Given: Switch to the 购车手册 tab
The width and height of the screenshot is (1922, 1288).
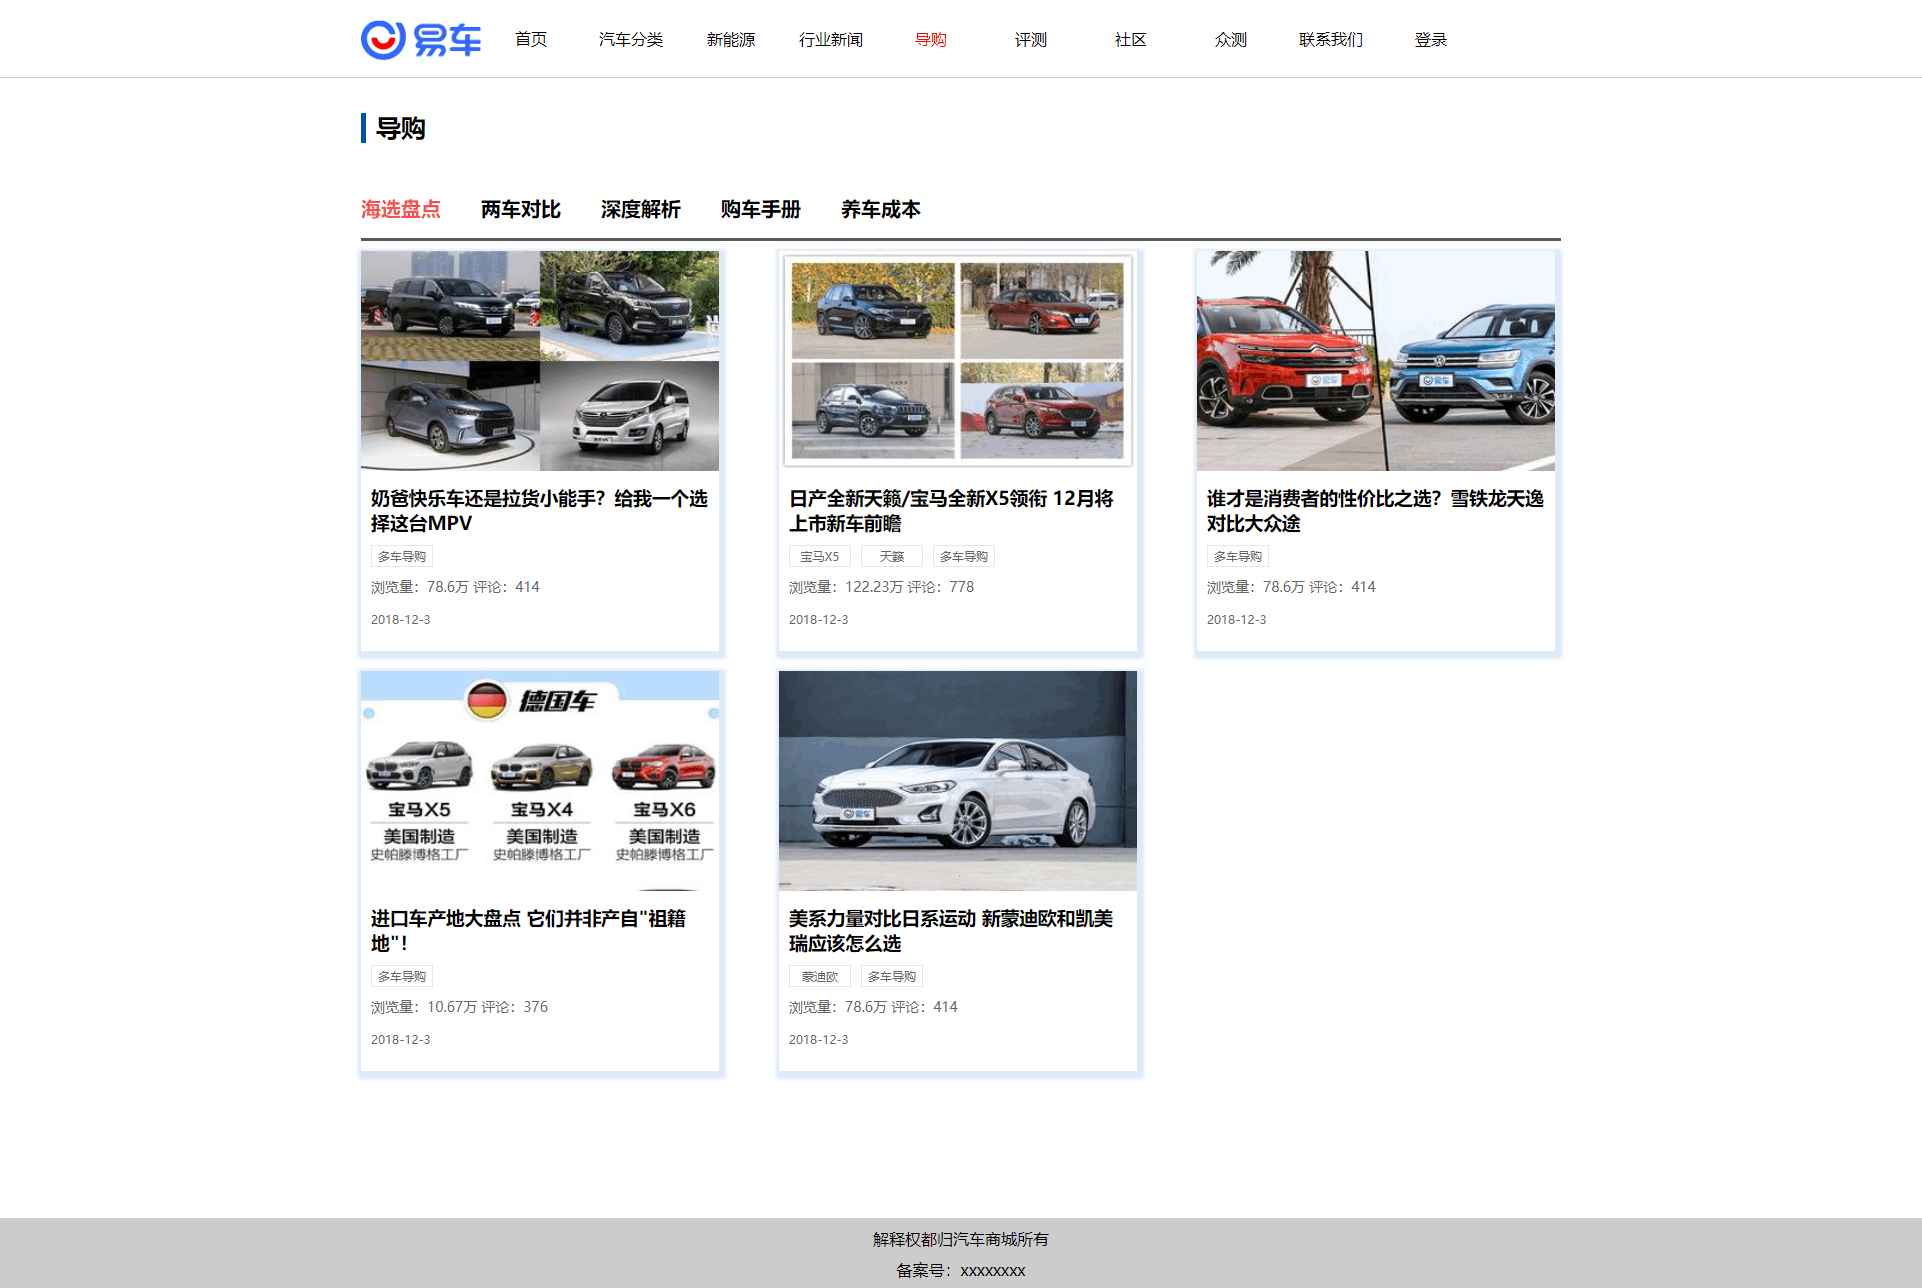Looking at the screenshot, I should 761,209.
